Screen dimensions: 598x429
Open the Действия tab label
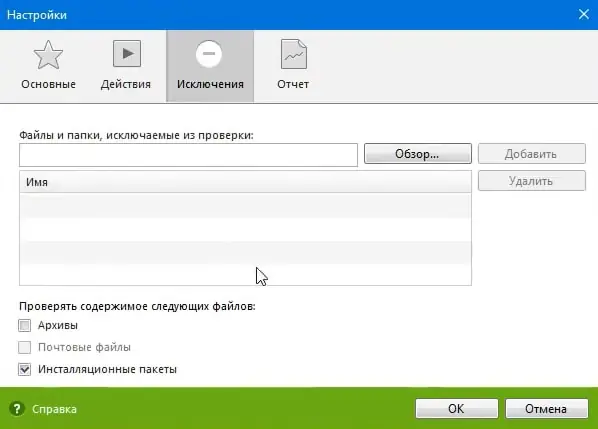(125, 84)
